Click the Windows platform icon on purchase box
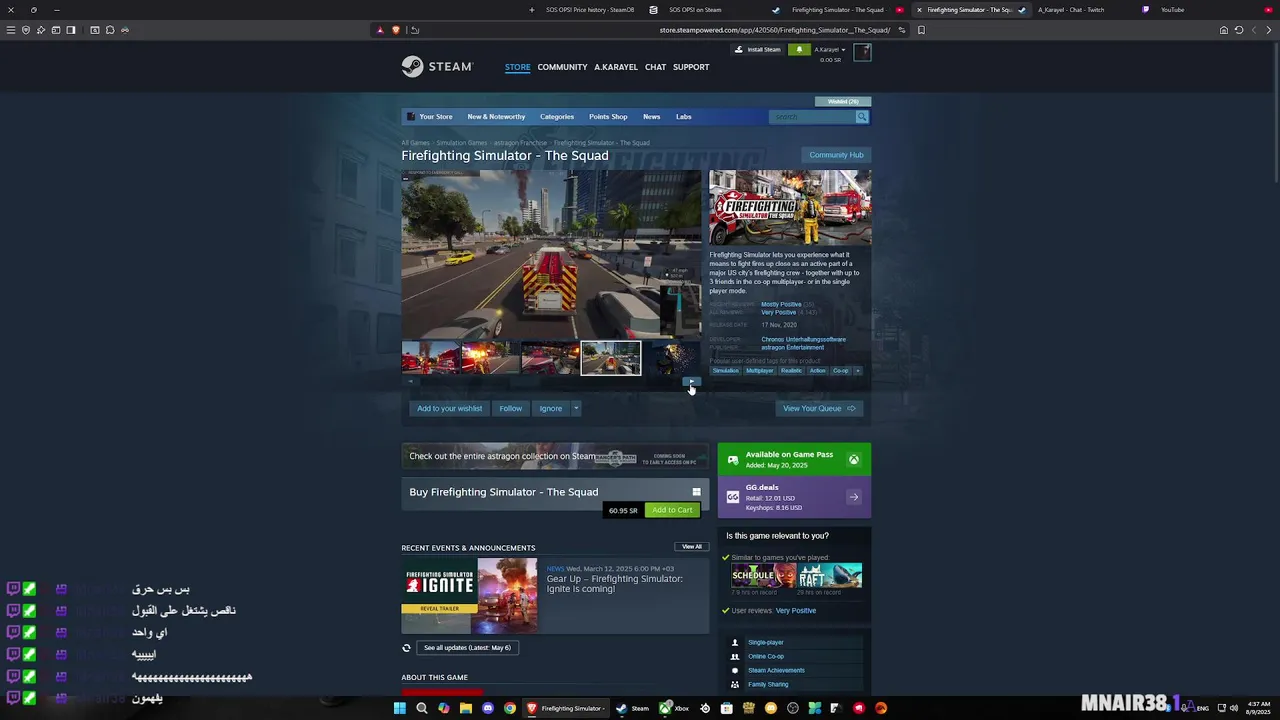Screen dimensions: 1280x720 (x=697, y=492)
